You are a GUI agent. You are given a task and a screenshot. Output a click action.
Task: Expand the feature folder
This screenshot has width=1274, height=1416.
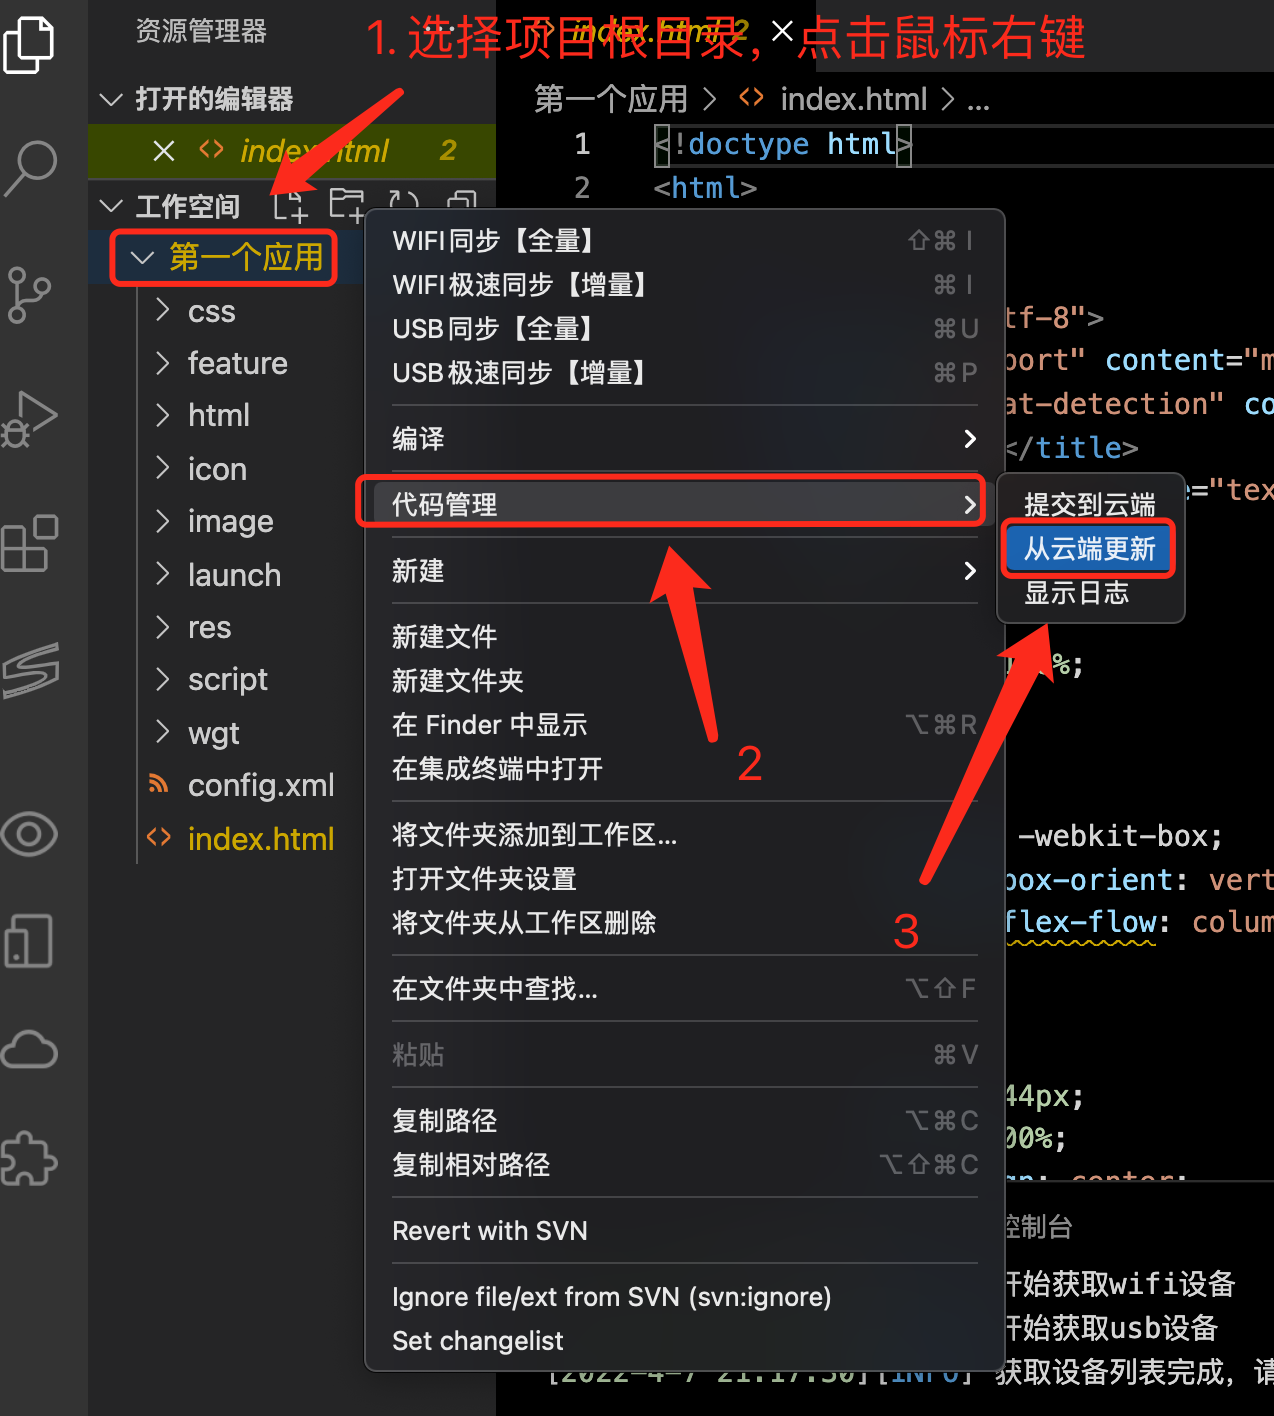tap(163, 362)
